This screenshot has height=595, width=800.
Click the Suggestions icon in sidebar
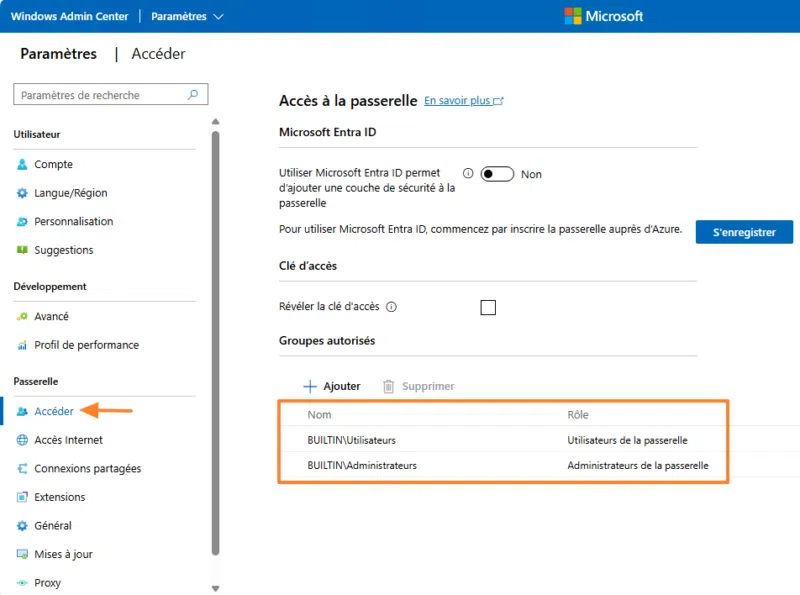click(22, 250)
